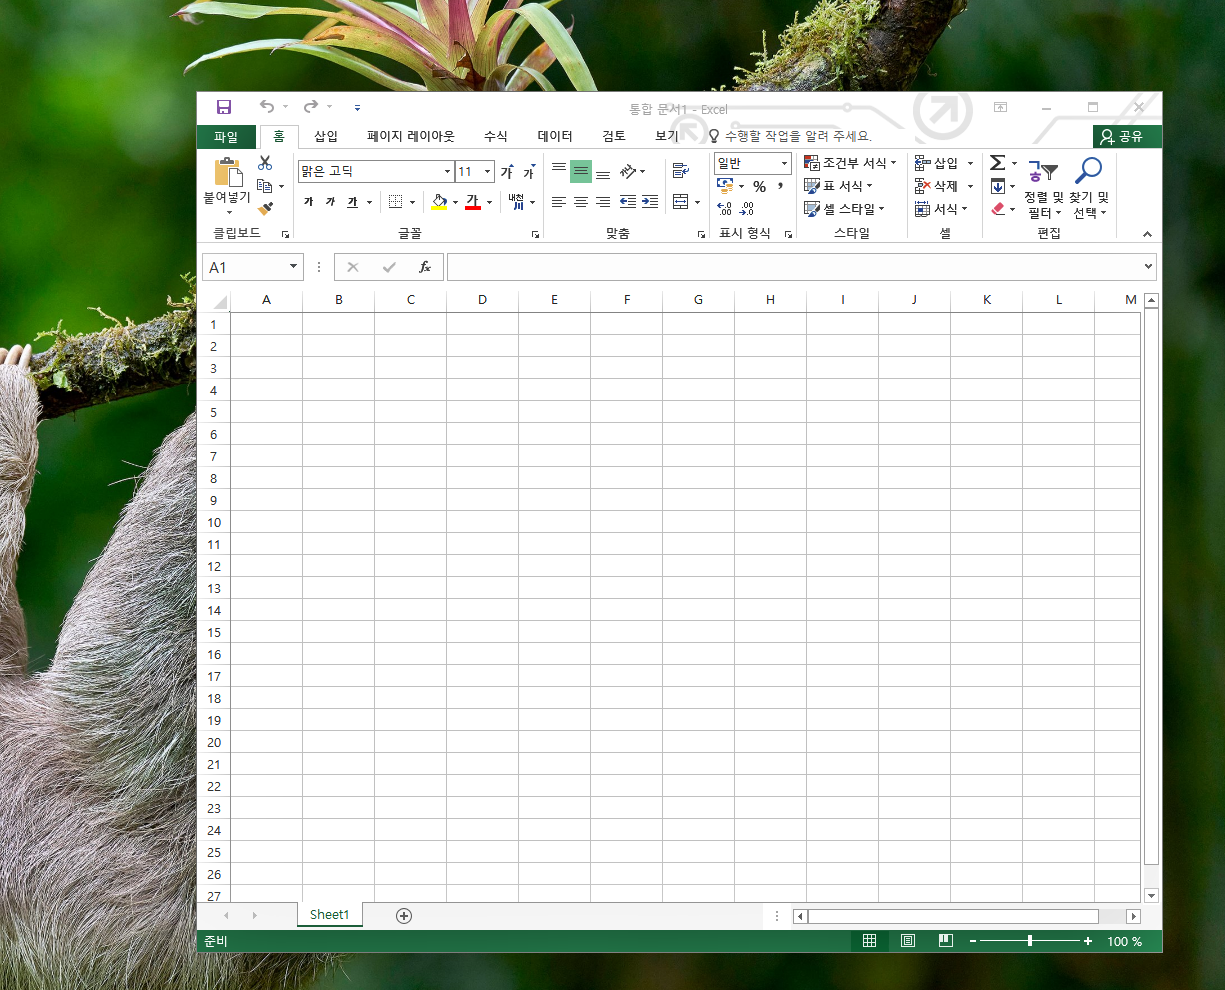Apply the red font color swatch
The width and height of the screenshot is (1225, 990).
(473, 202)
